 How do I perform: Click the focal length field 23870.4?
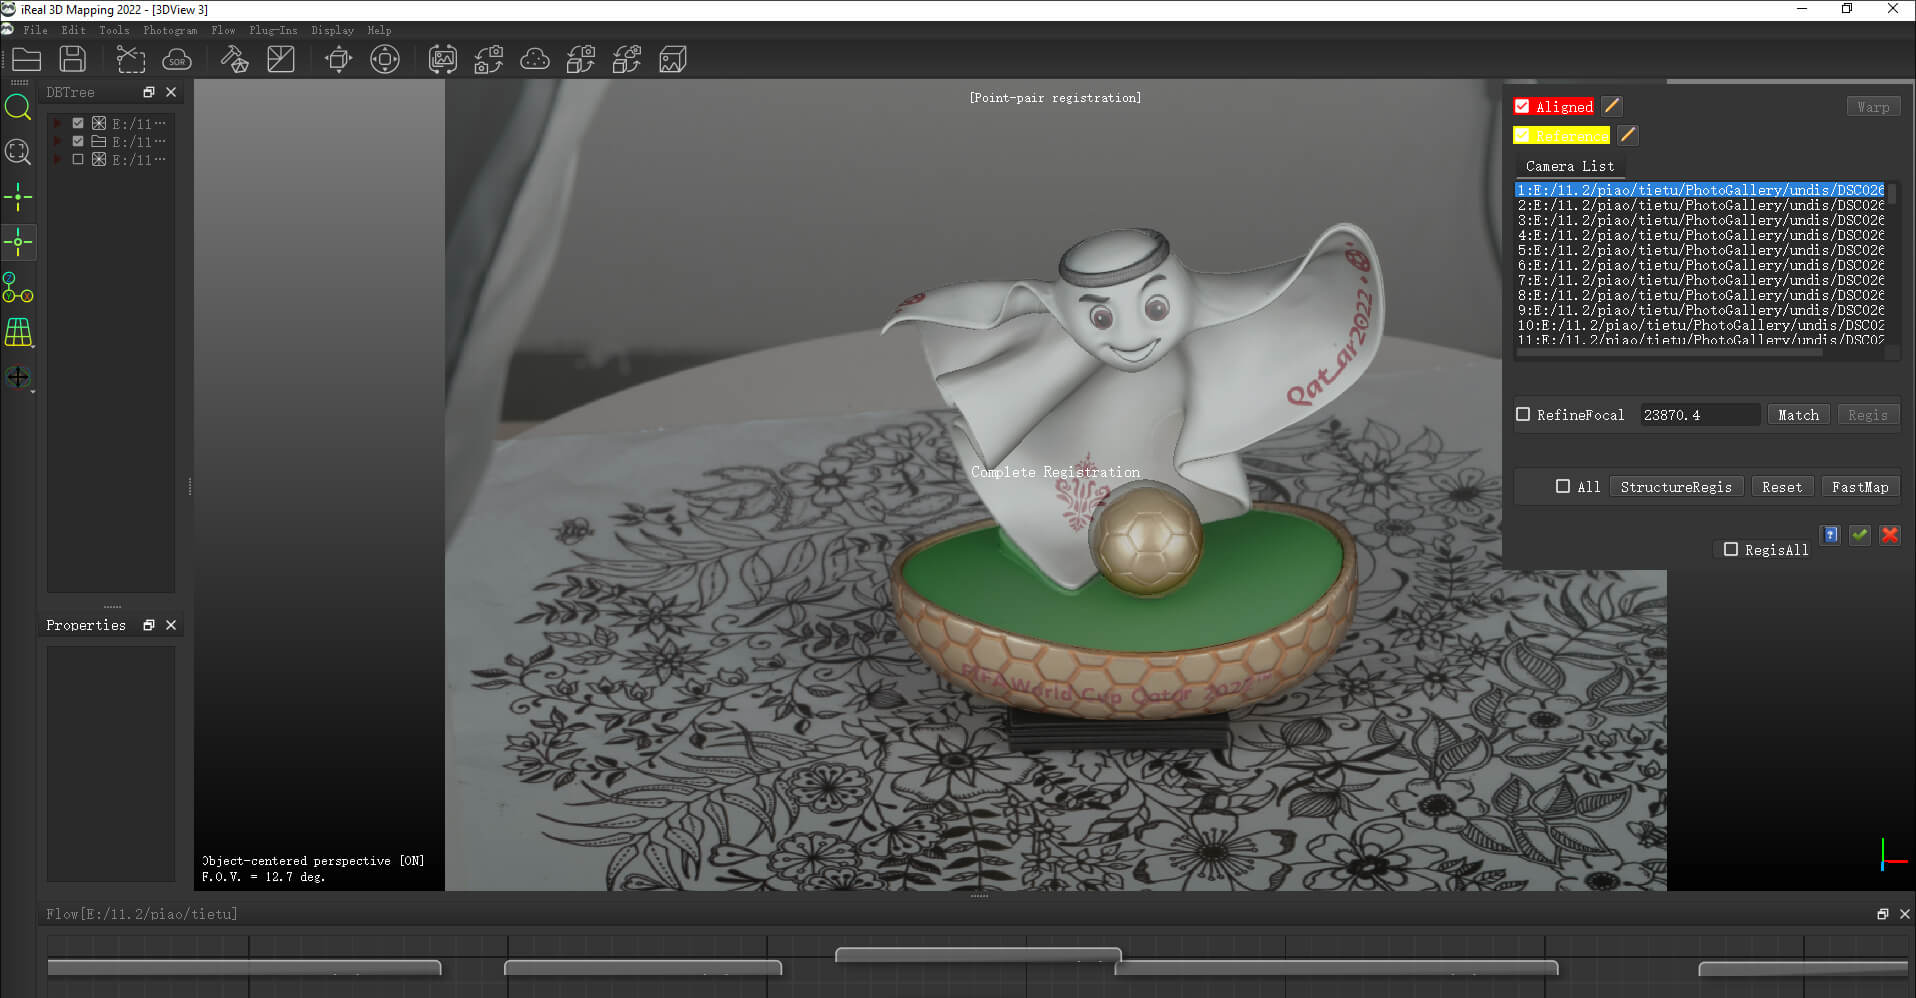pos(1700,415)
